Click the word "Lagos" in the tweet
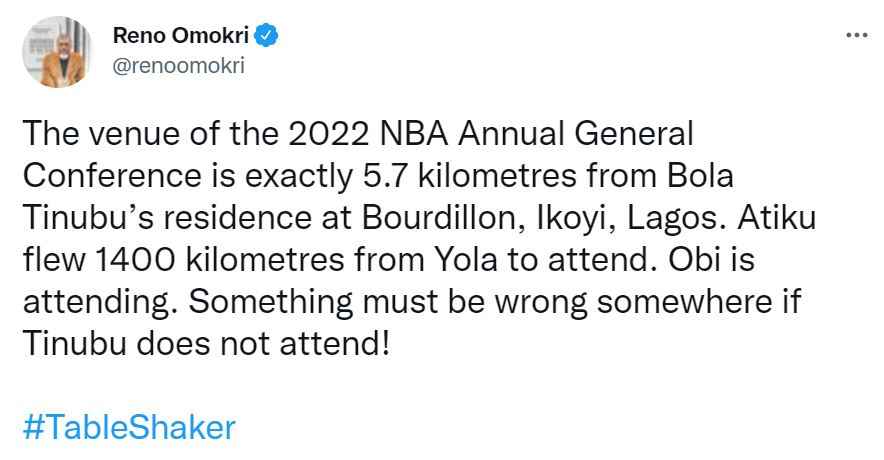Screen dimensions: 884x460 (676, 220)
